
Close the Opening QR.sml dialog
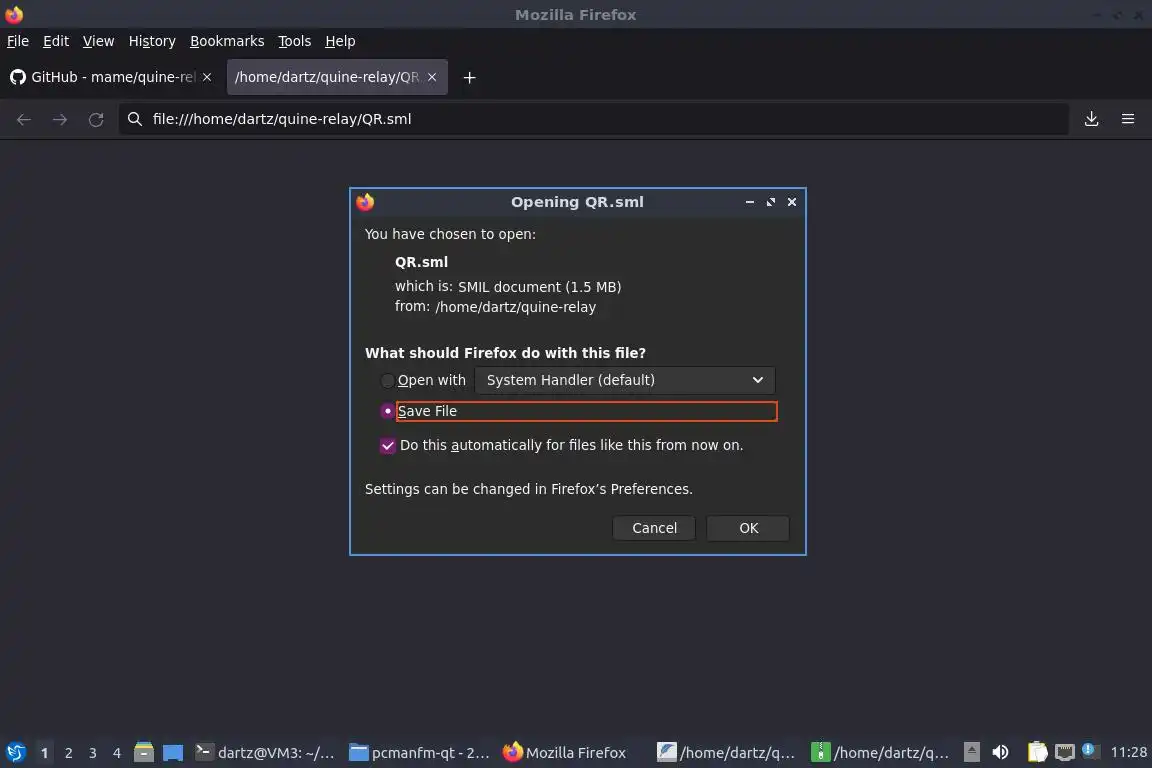tap(792, 202)
